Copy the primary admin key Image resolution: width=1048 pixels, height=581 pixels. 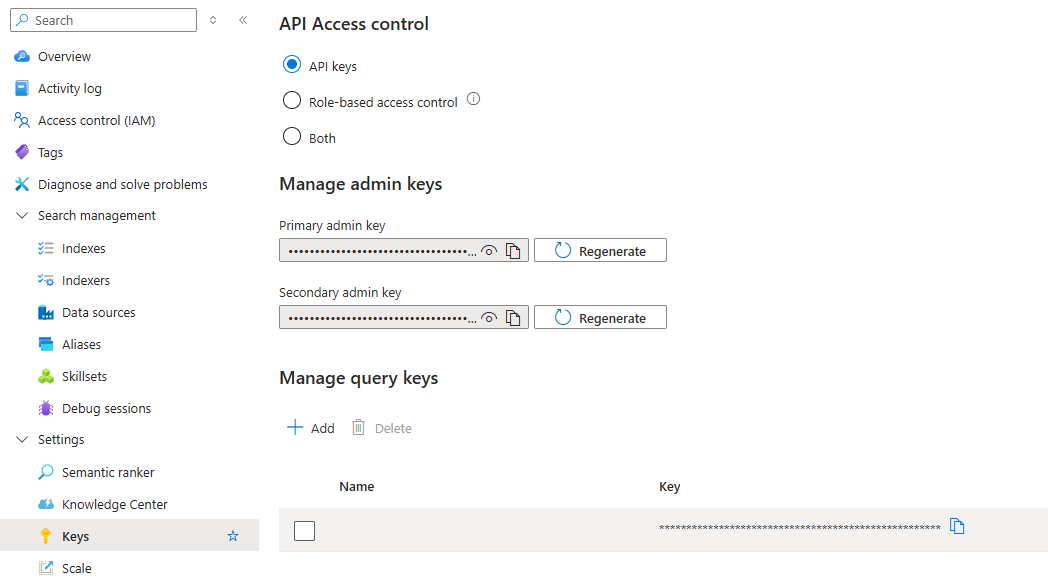pos(513,251)
